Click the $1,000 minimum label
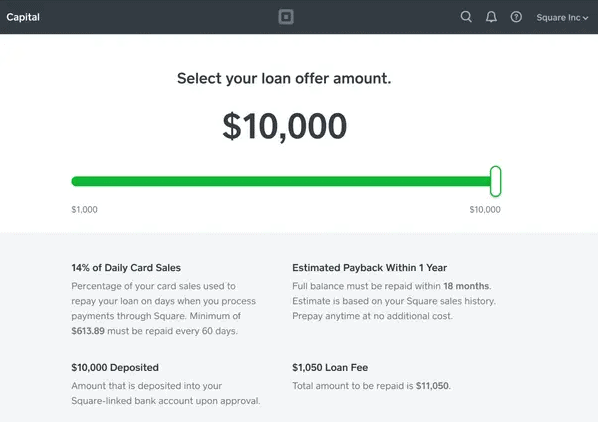 [x=84, y=209]
